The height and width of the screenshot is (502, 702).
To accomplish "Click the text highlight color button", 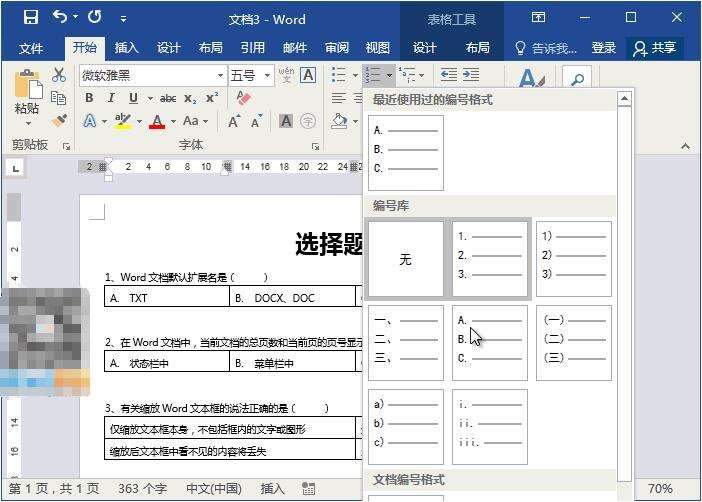I will pyautogui.click(x=122, y=121).
